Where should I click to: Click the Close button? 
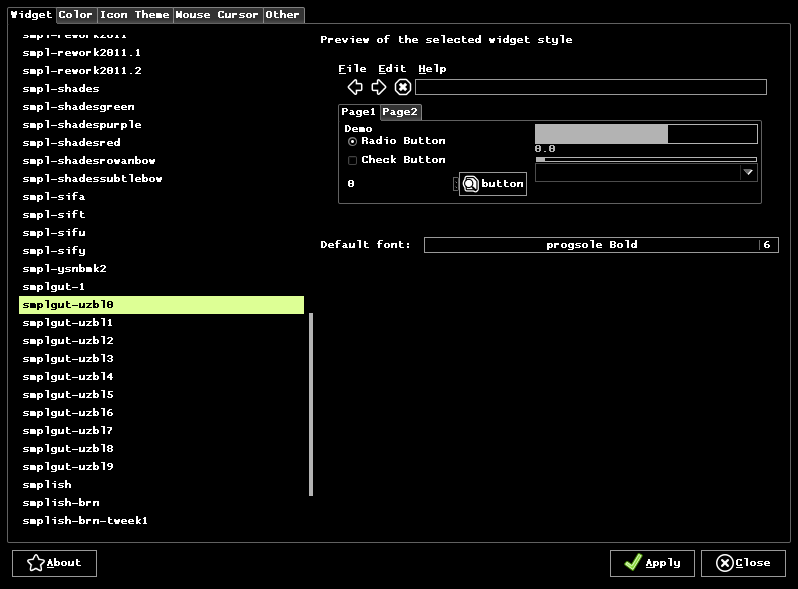pyautogui.click(x=743, y=563)
